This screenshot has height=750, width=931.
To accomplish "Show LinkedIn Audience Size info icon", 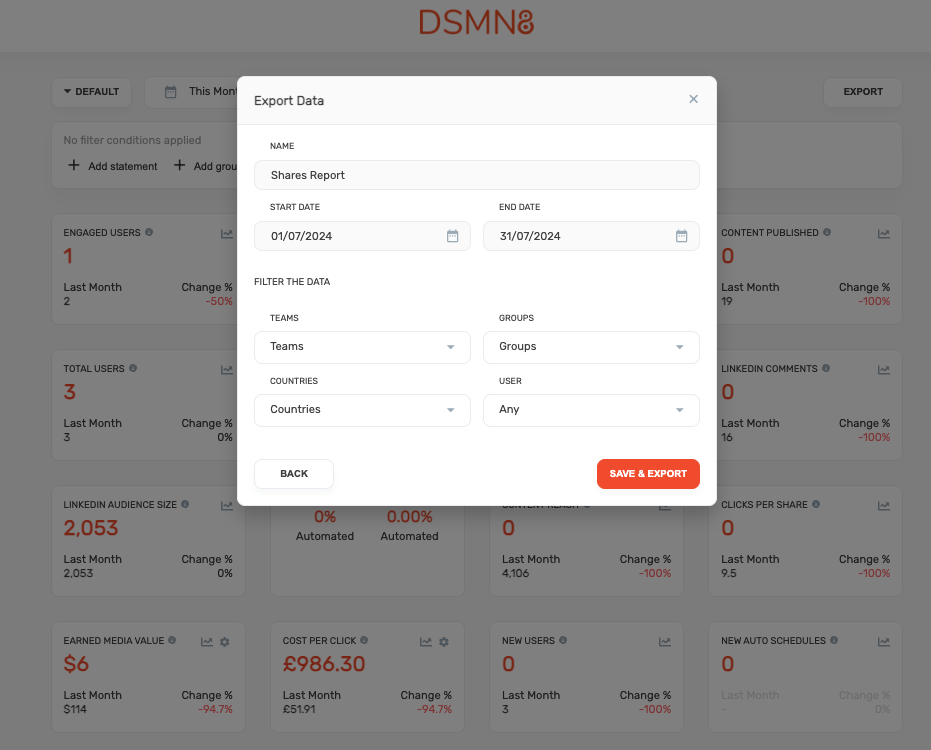I will (185, 504).
